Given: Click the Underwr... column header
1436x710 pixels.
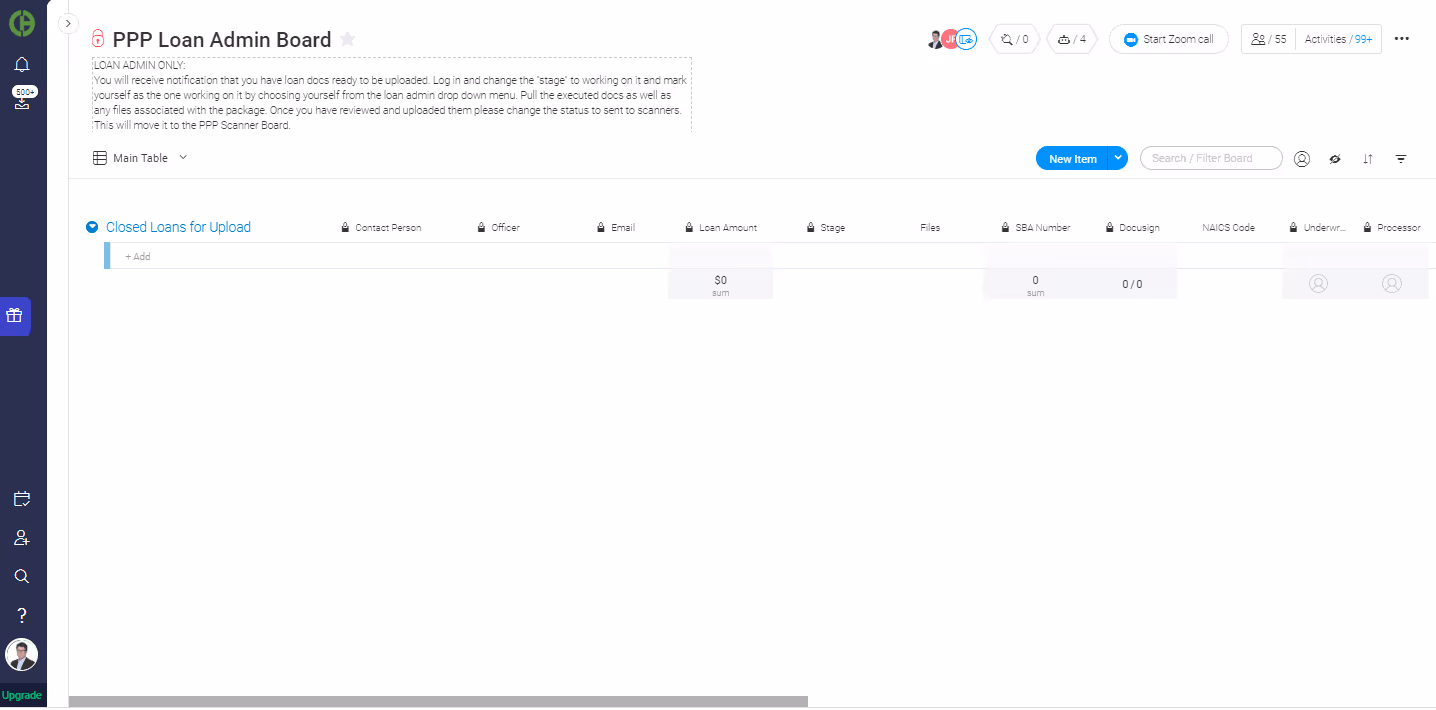Looking at the screenshot, I should pos(1325,228).
